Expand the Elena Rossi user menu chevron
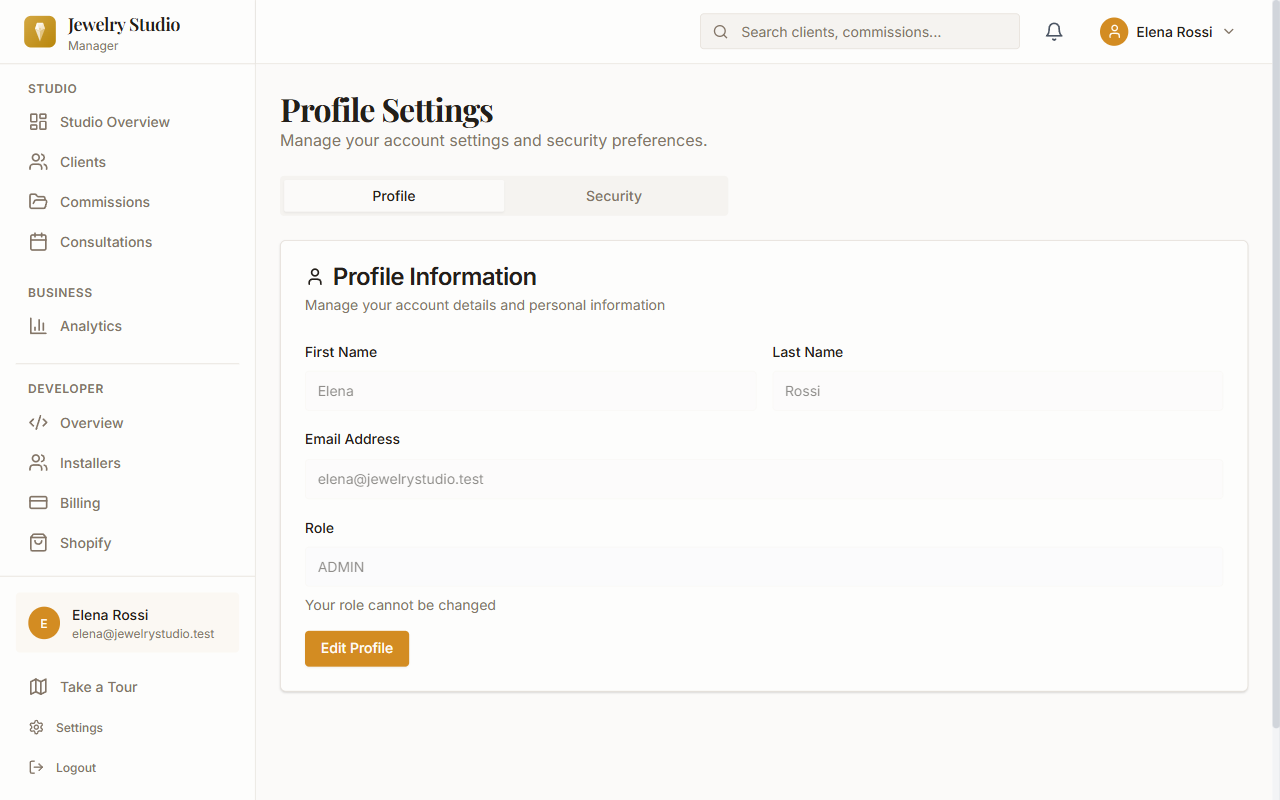Viewport: 1280px width, 800px height. [1229, 32]
